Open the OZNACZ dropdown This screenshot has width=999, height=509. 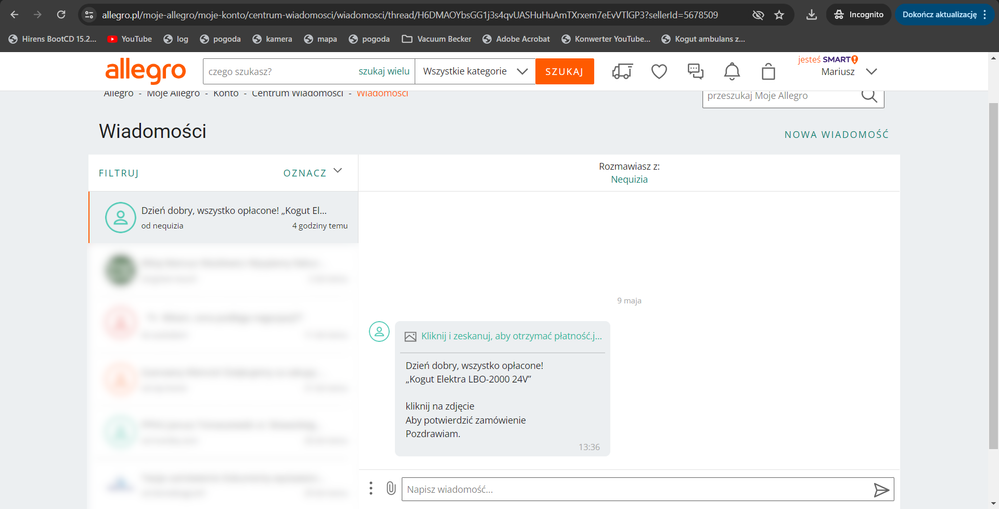tap(313, 172)
